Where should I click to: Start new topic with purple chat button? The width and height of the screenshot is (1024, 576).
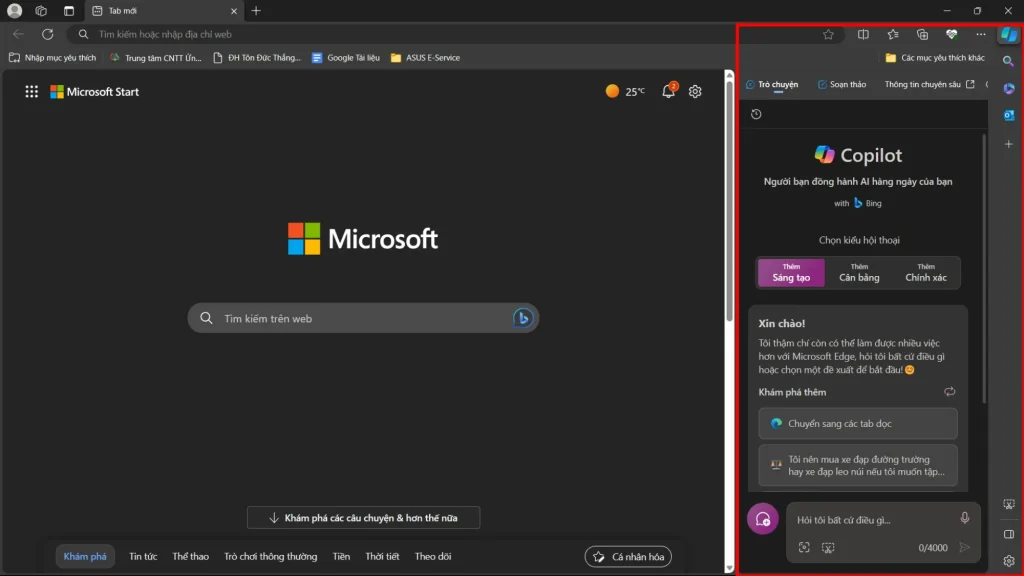[763, 519]
